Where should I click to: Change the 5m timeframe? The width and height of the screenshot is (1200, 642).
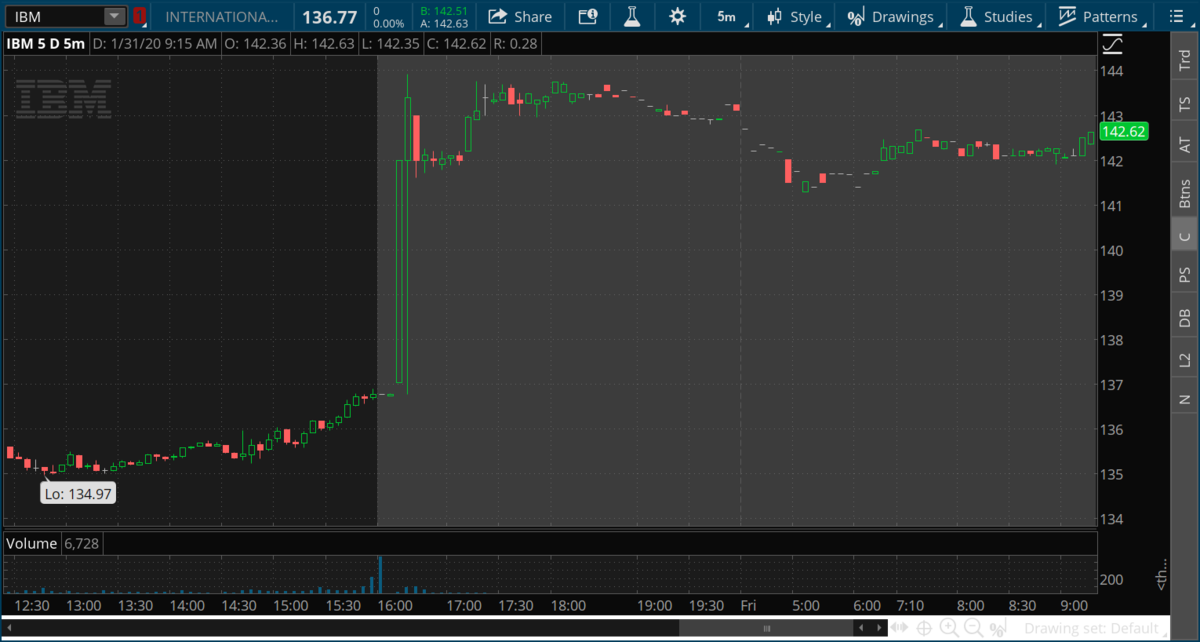pyautogui.click(x=726, y=16)
